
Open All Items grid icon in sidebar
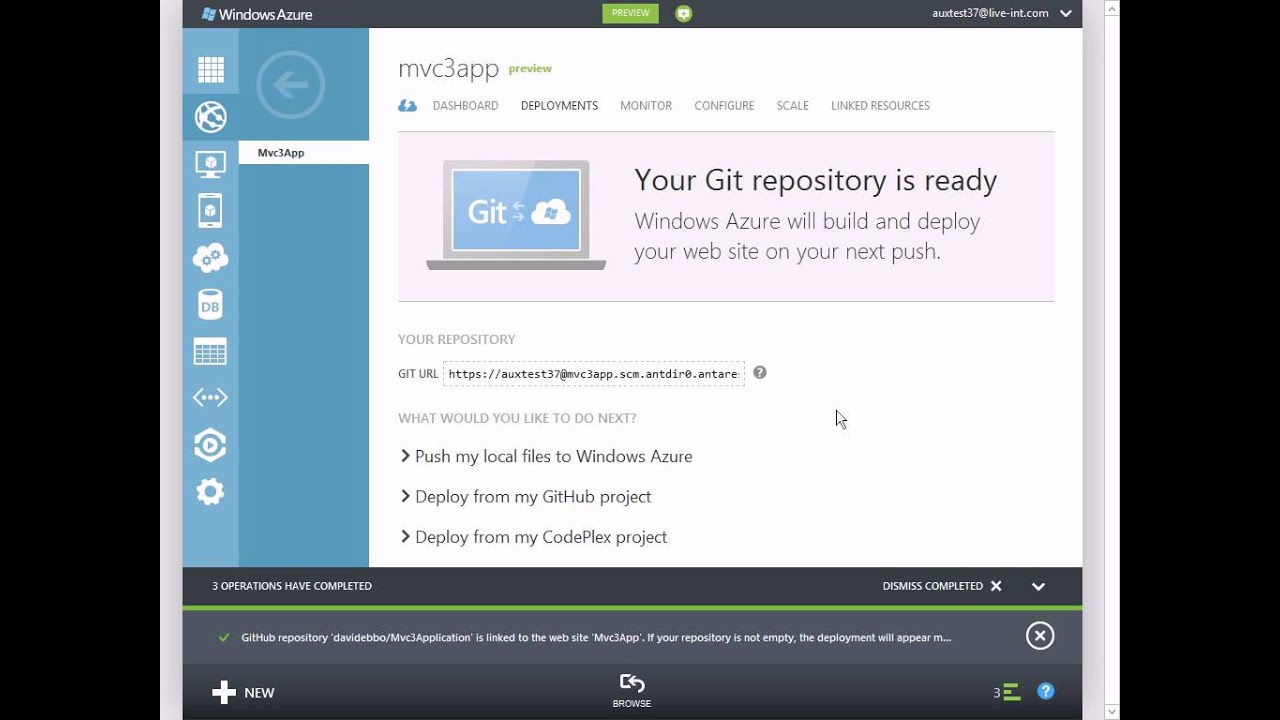click(210, 70)
